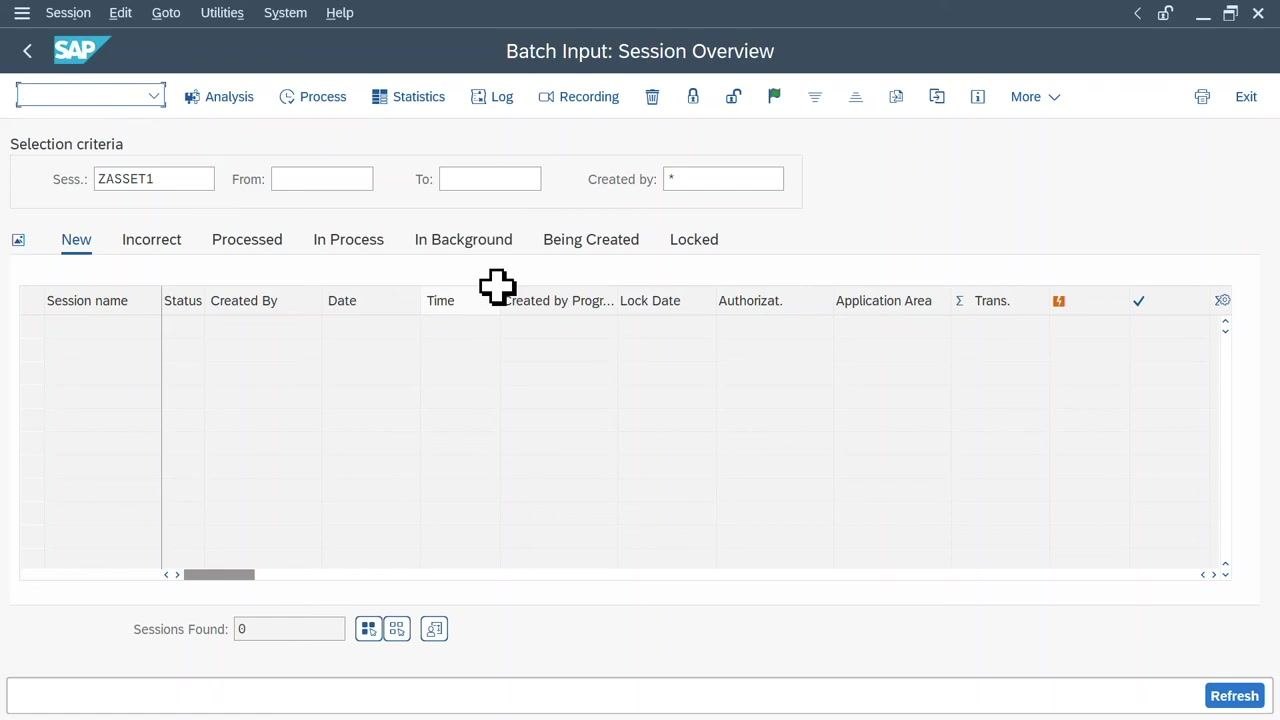Open the Utilities menu
1280x720 pixels.
point(222,13)
